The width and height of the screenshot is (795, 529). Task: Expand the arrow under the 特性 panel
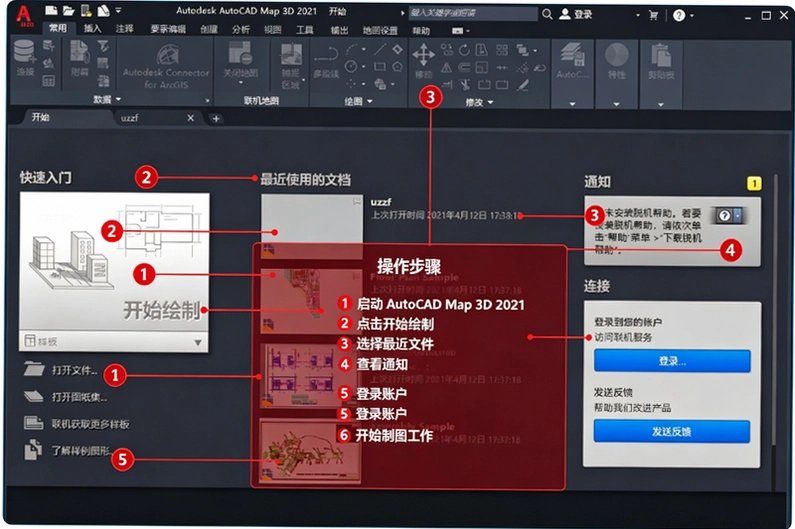617,104
